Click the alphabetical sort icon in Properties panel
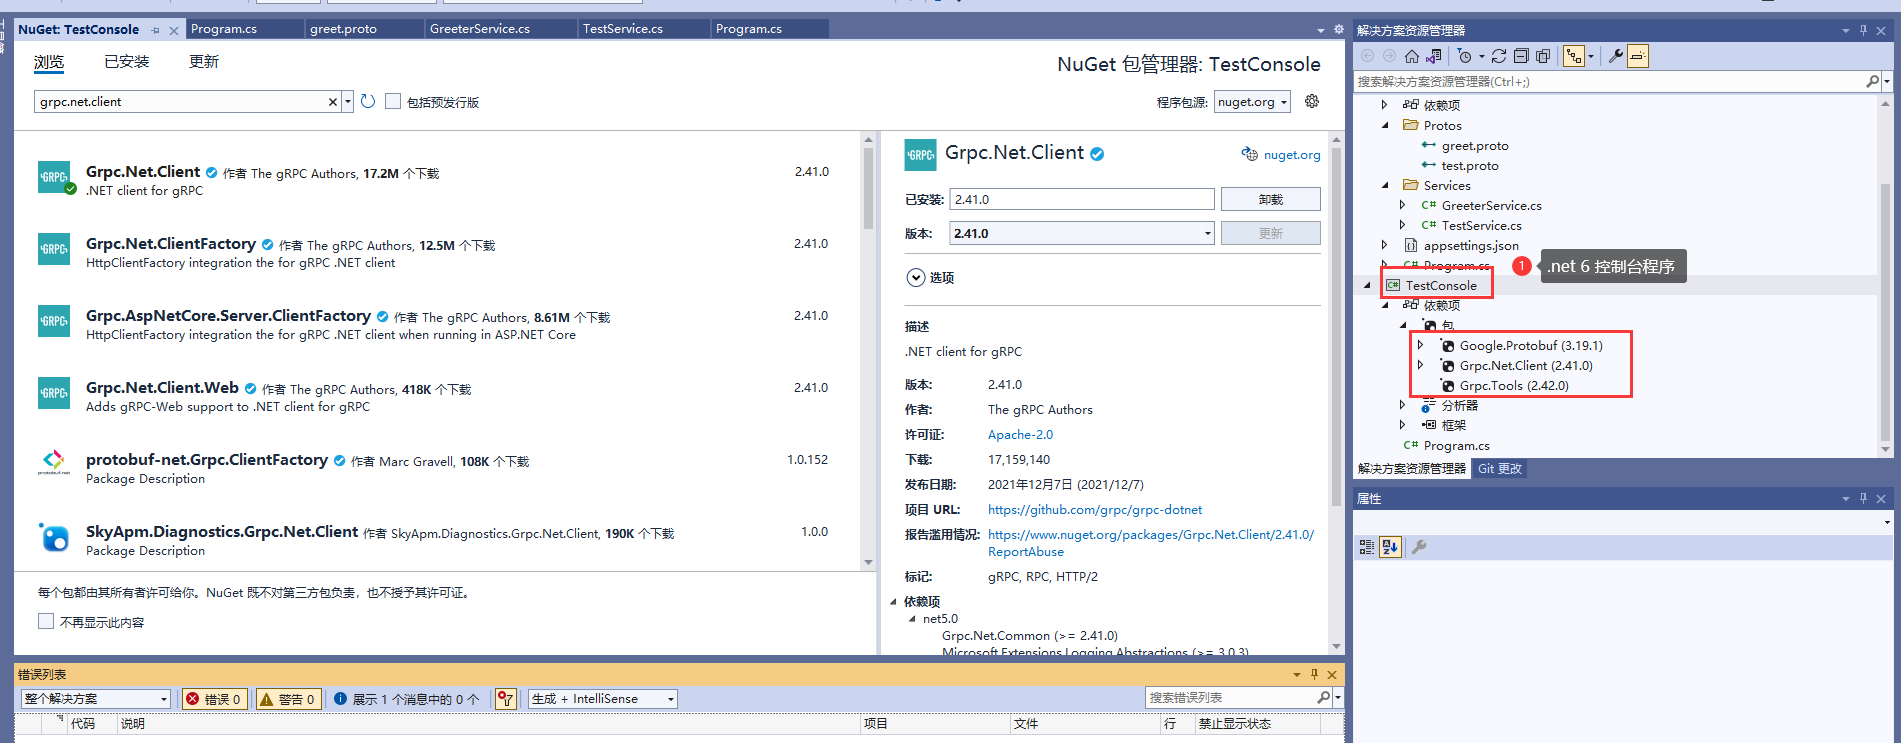Screen dimensions: 1901x743 coord(1390,546)
